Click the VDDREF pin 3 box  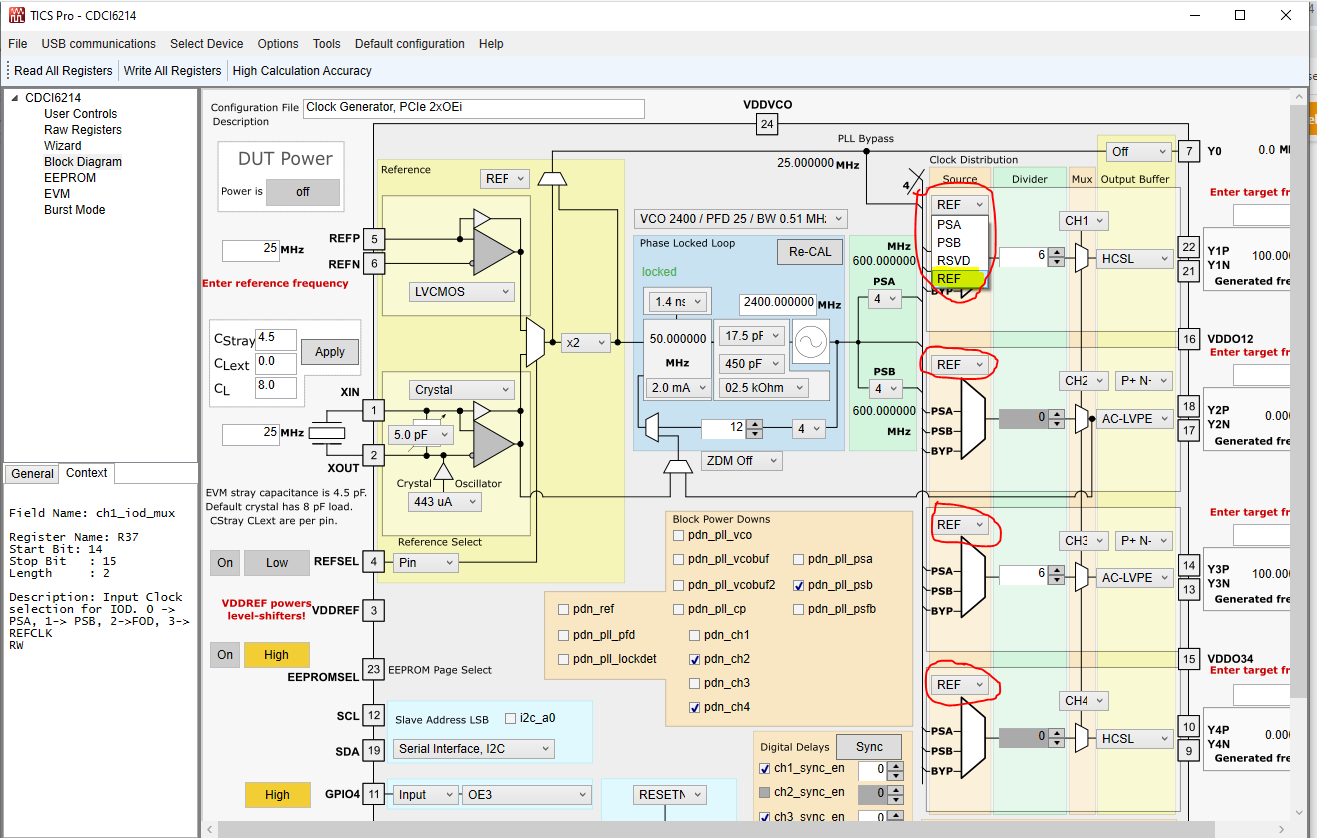[373, 610]
